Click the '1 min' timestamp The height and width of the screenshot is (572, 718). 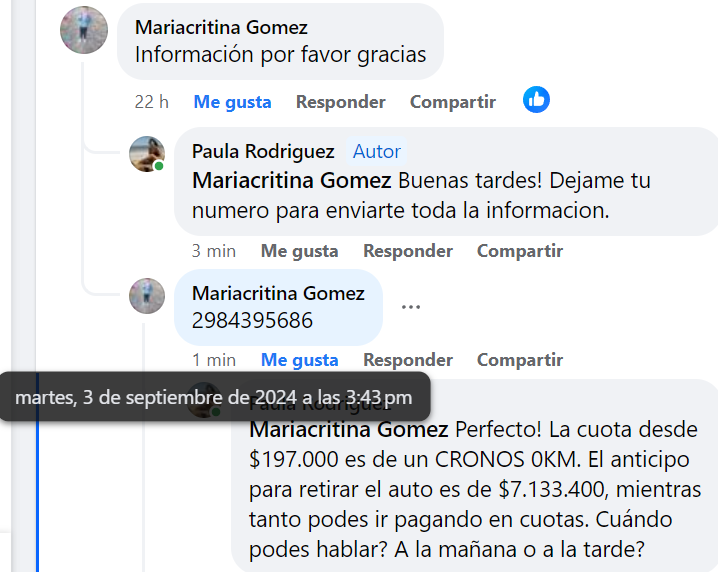(x=214, y=360)
